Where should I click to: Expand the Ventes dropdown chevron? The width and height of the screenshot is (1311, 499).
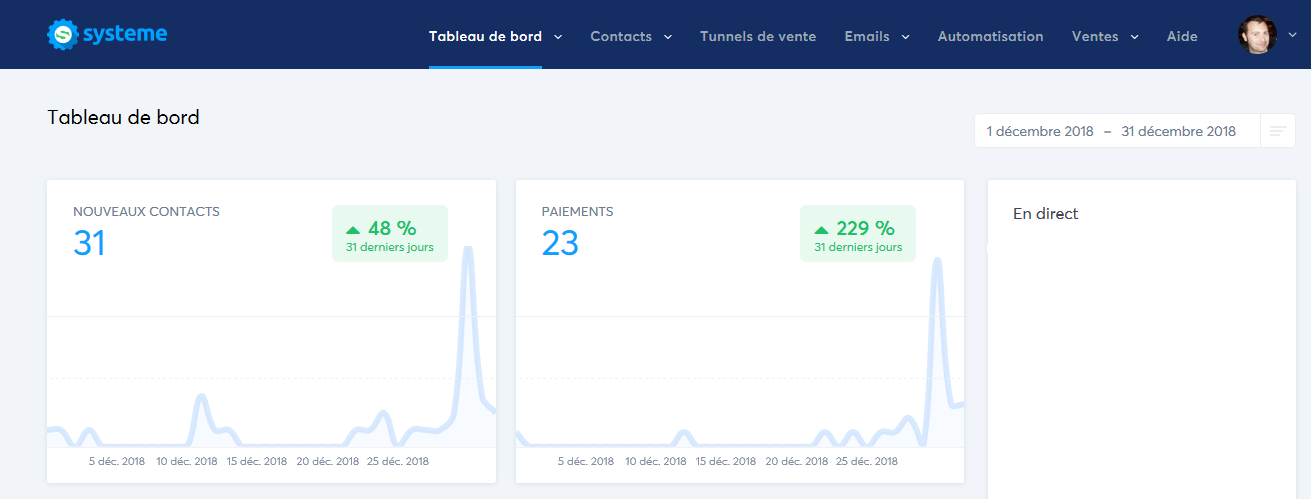tap(1134, 37)
